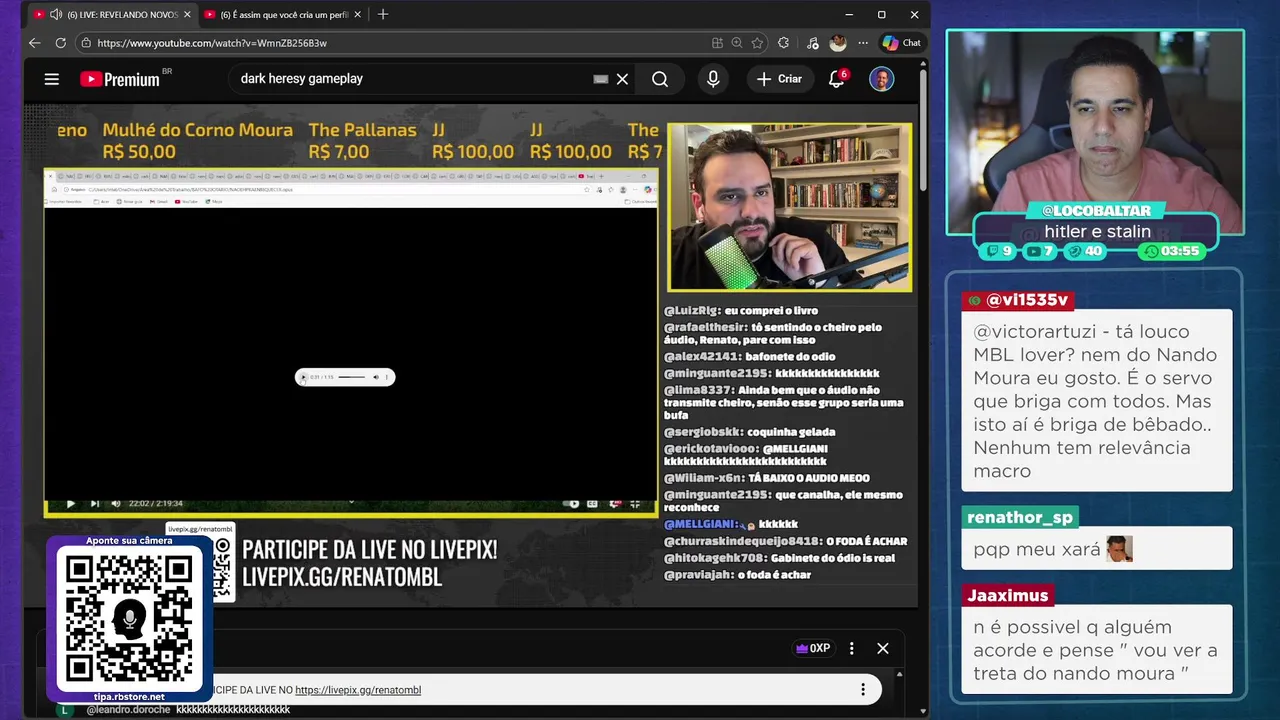Open the Copilot Chat button
The width and height of the screenshot is (1280, 720).
point(901,43)
